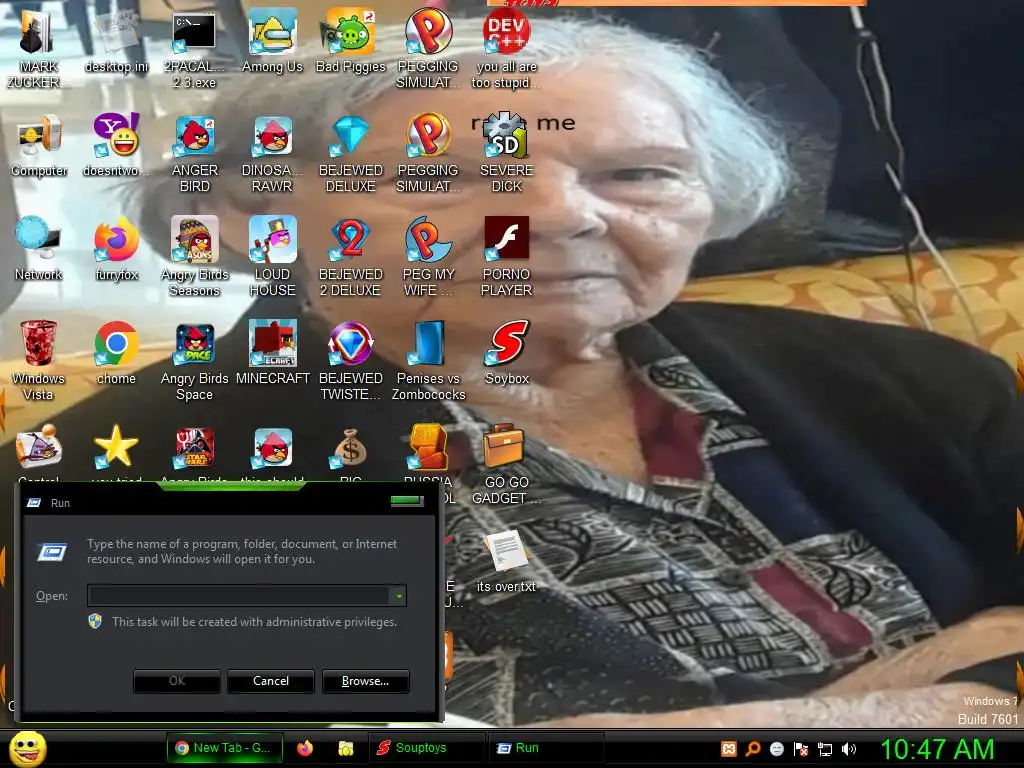Launch BEJEWED DELUXE shortcut
This screenshot has height=768, width=1024.
[x=351, y=153]
